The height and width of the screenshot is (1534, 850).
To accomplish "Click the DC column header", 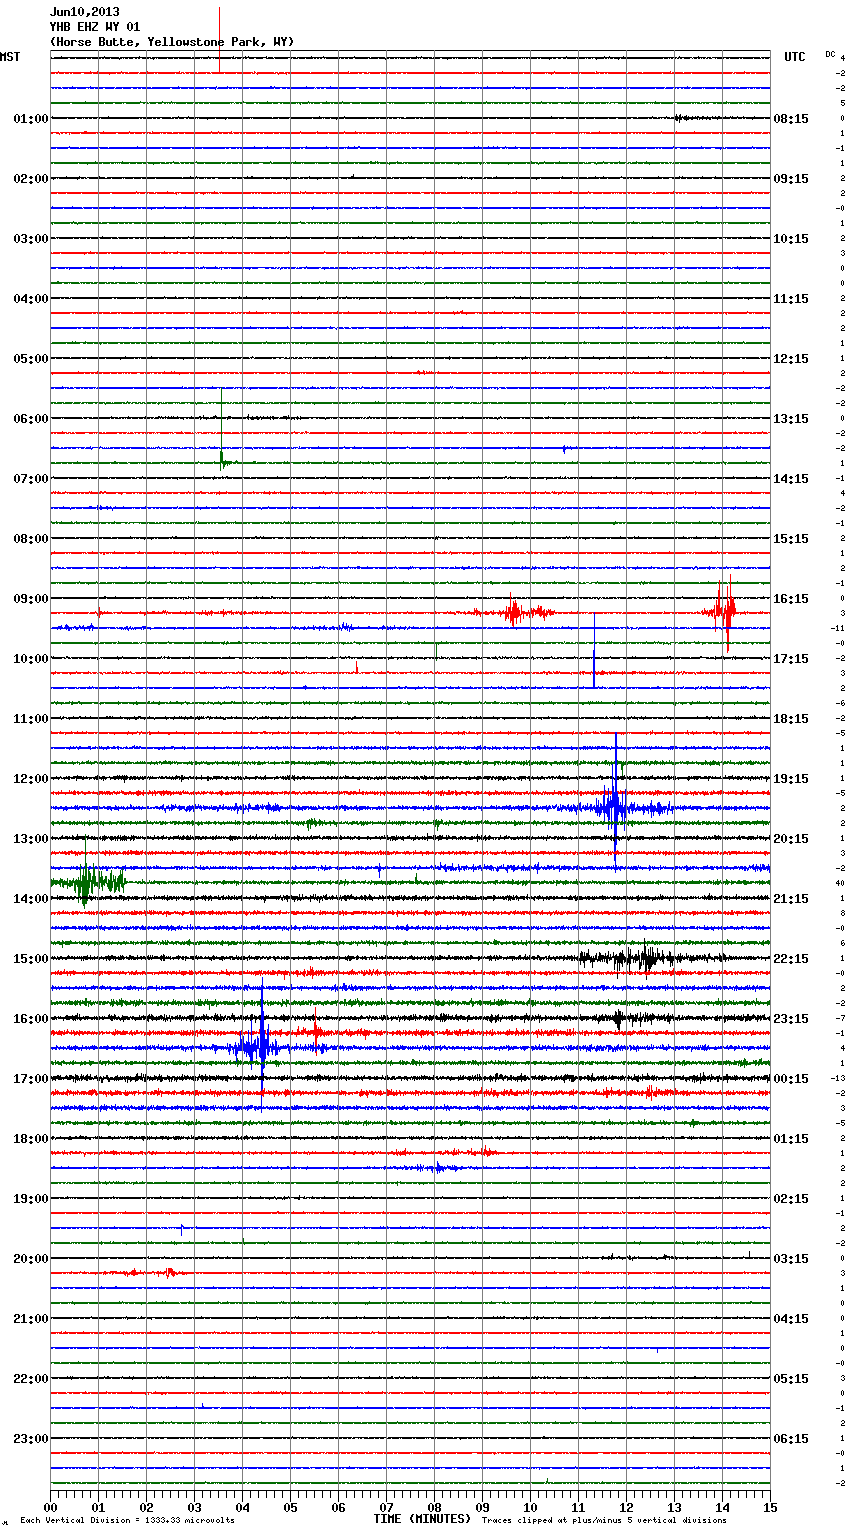I will [830, 54].
